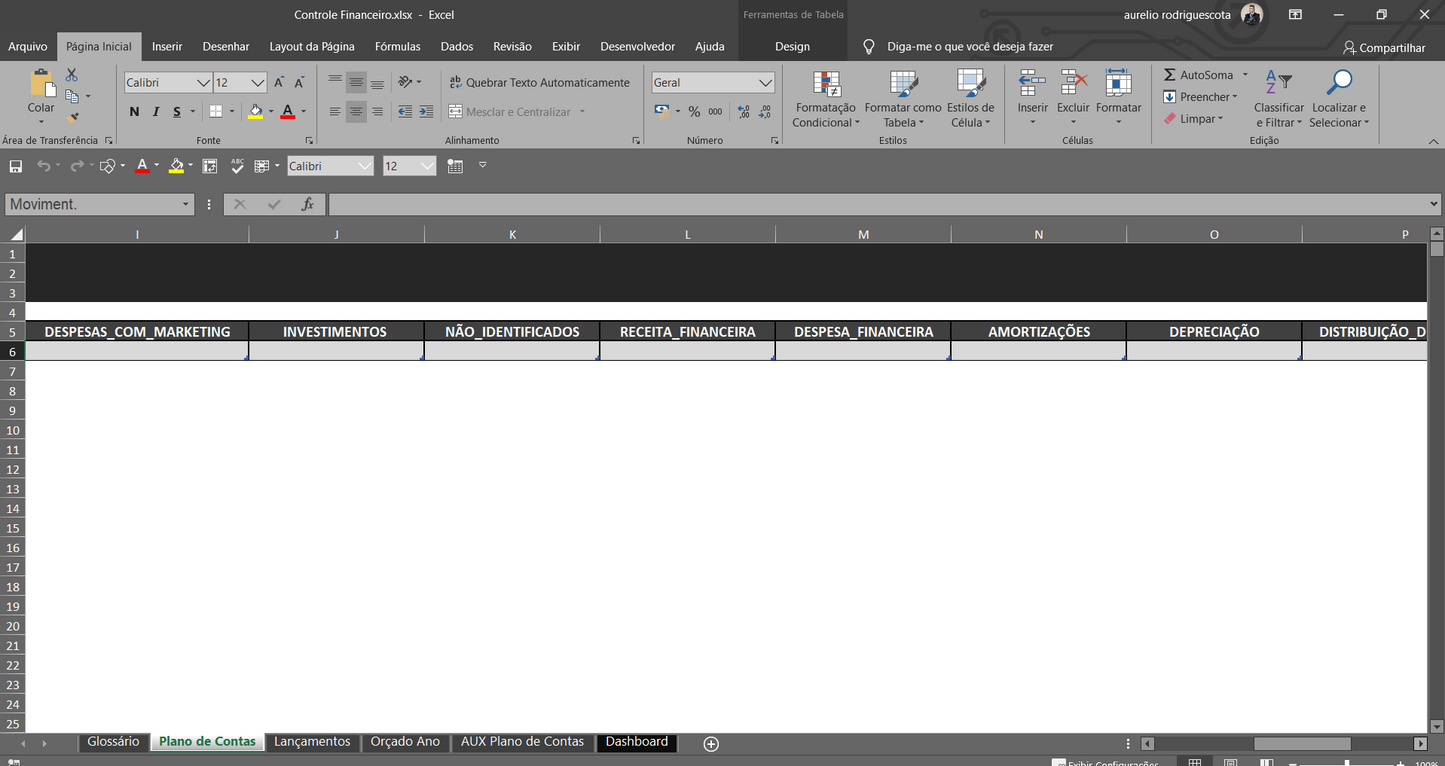
Task: Open the Formatar como Tabela gallery
Action: 901,97
